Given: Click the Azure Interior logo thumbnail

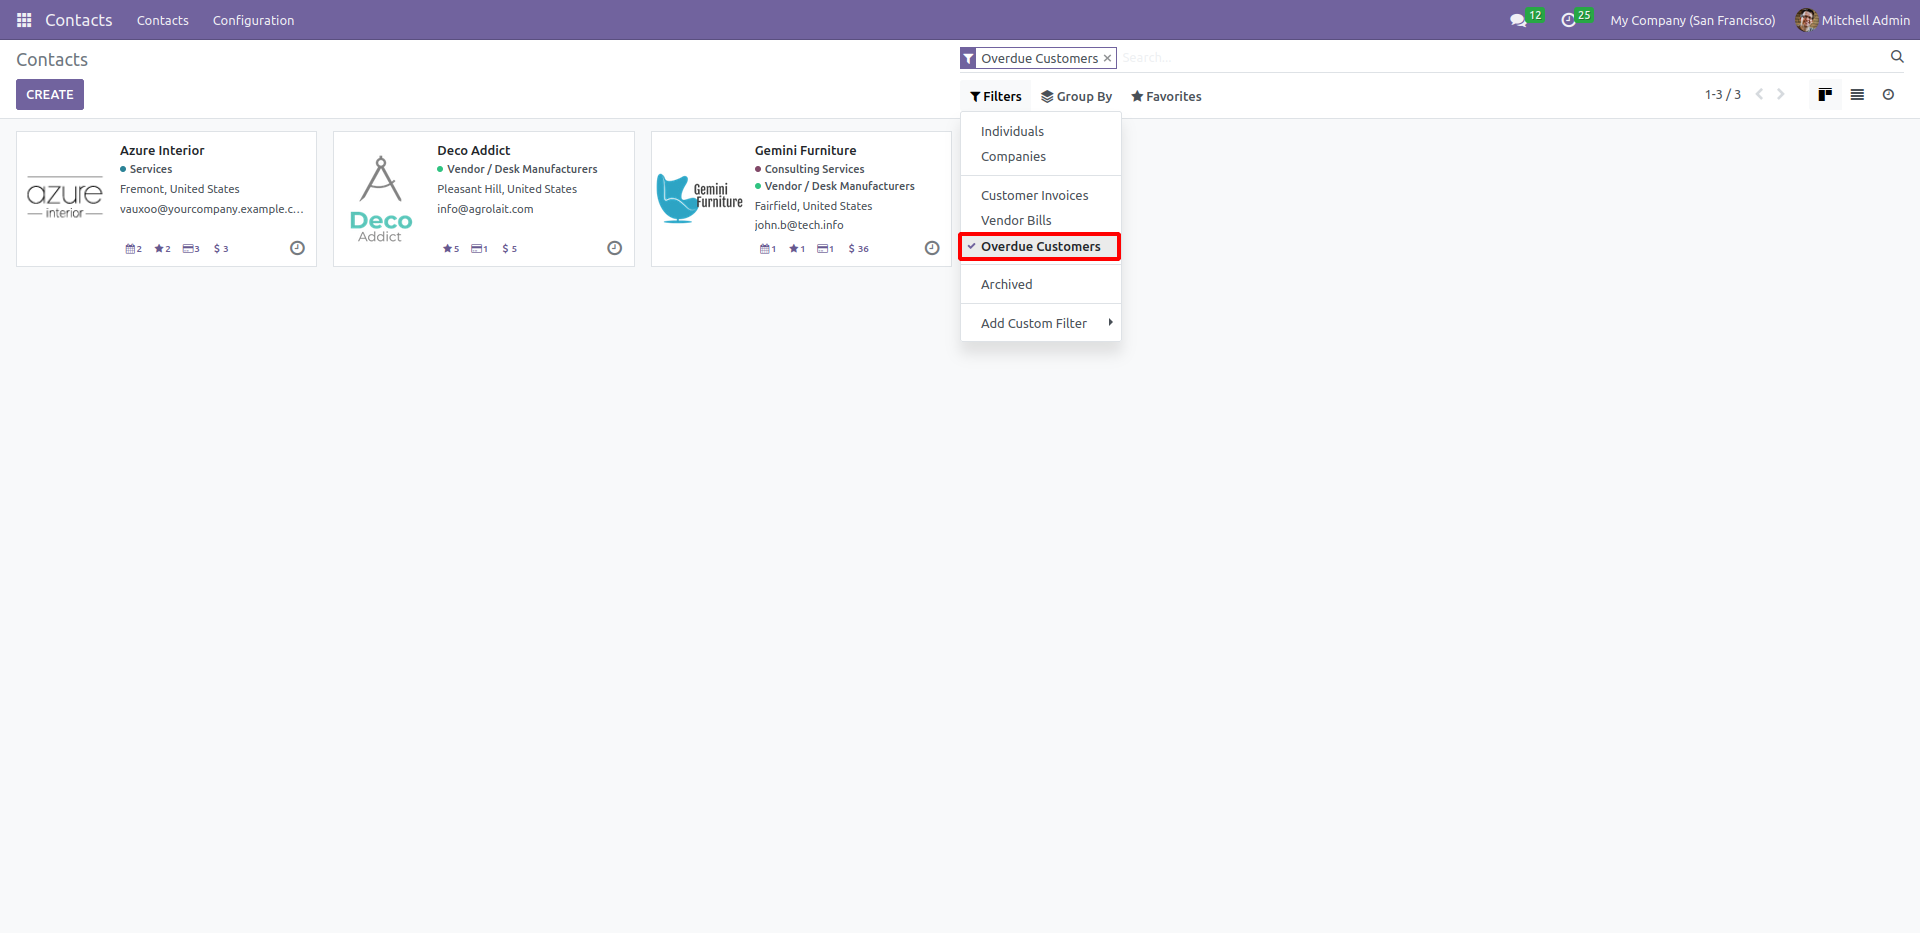Looking at the screenshot, I should tap(65, 199).
